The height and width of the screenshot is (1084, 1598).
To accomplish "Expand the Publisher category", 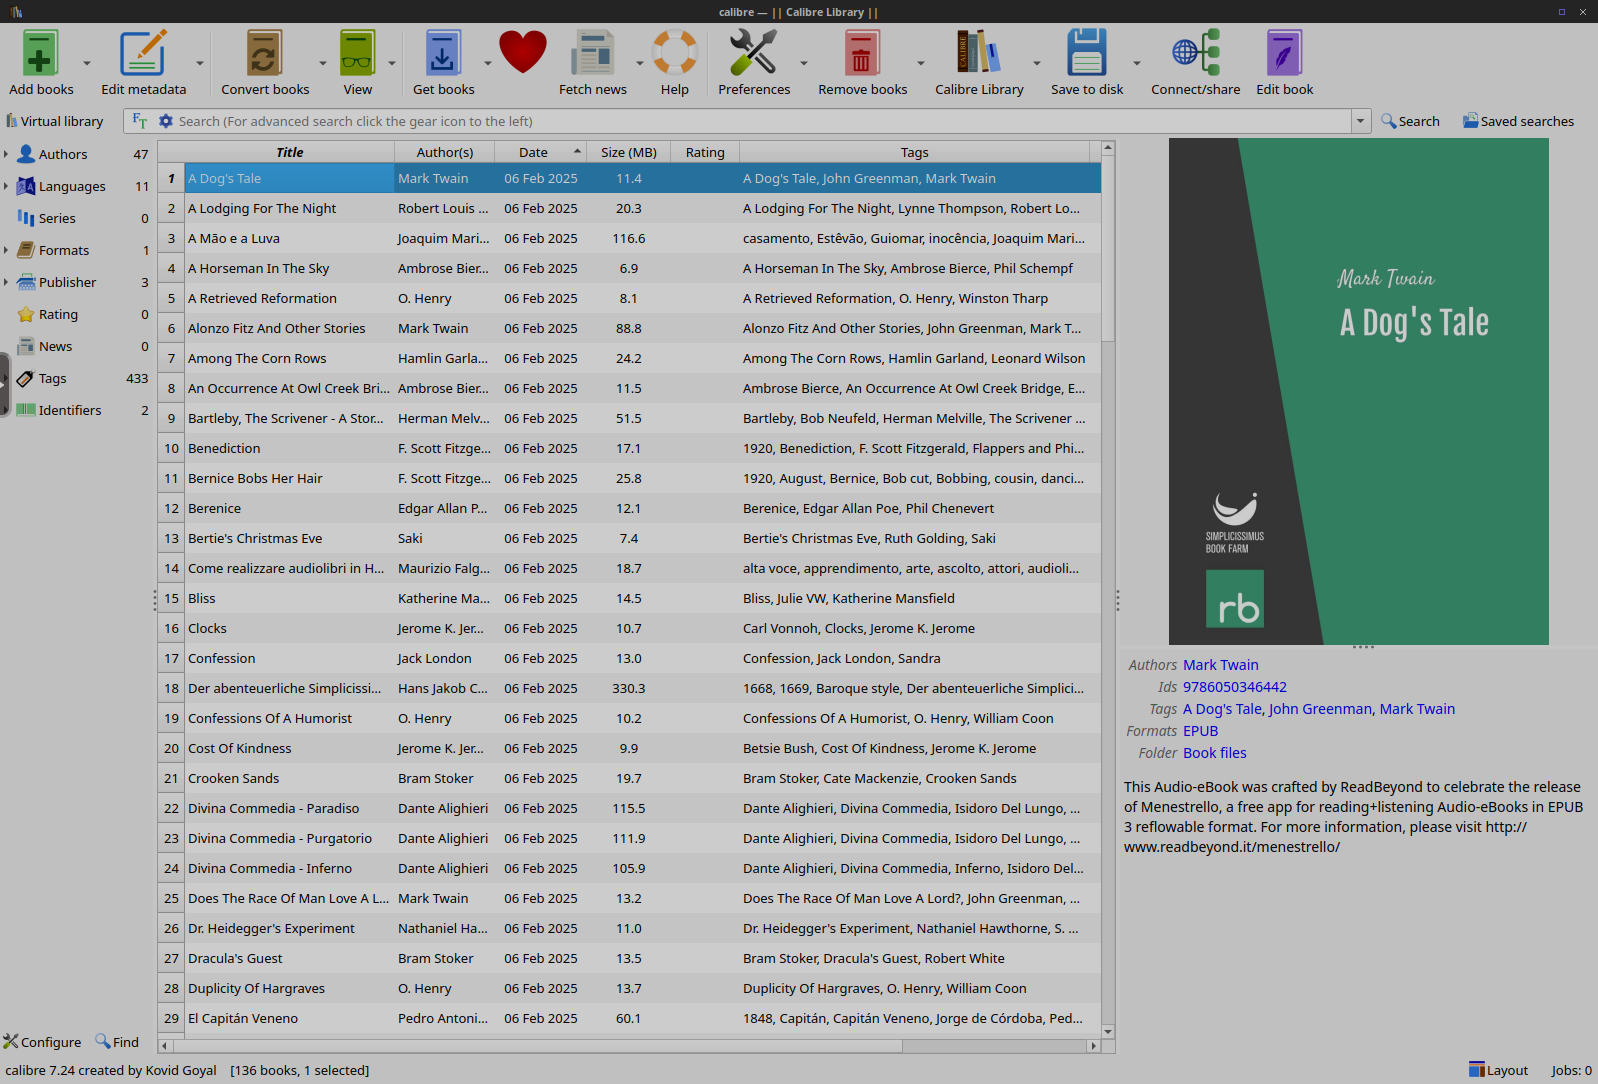I will [6, 282].
